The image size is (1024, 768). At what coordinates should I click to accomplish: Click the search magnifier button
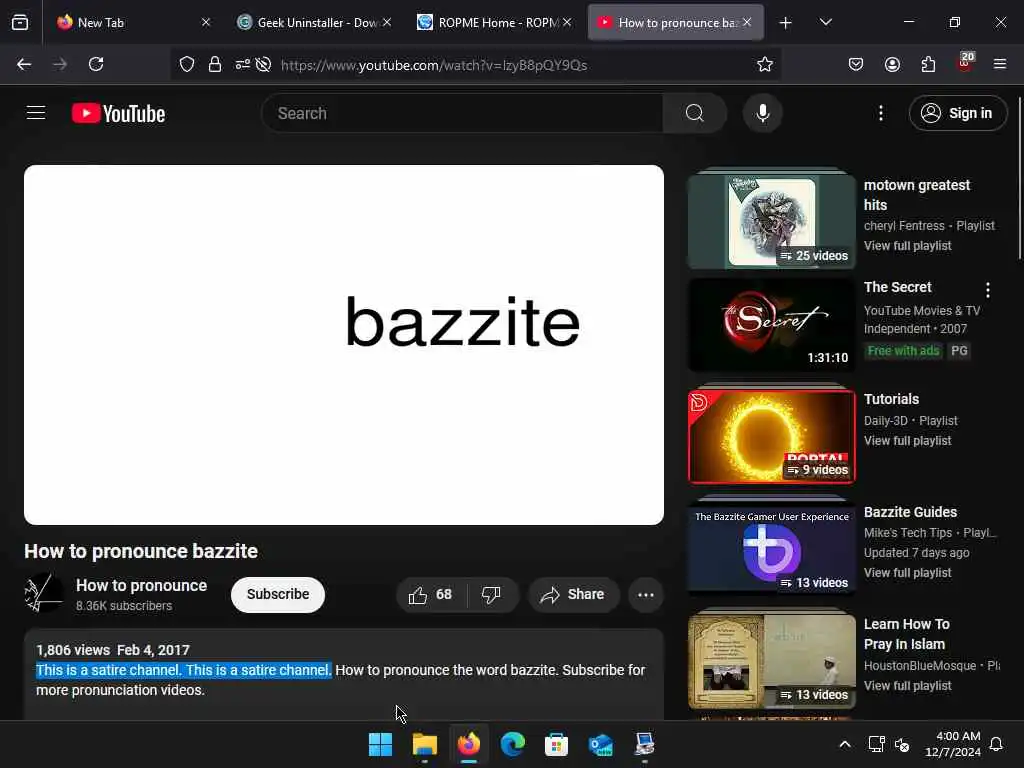pos(695,113)
